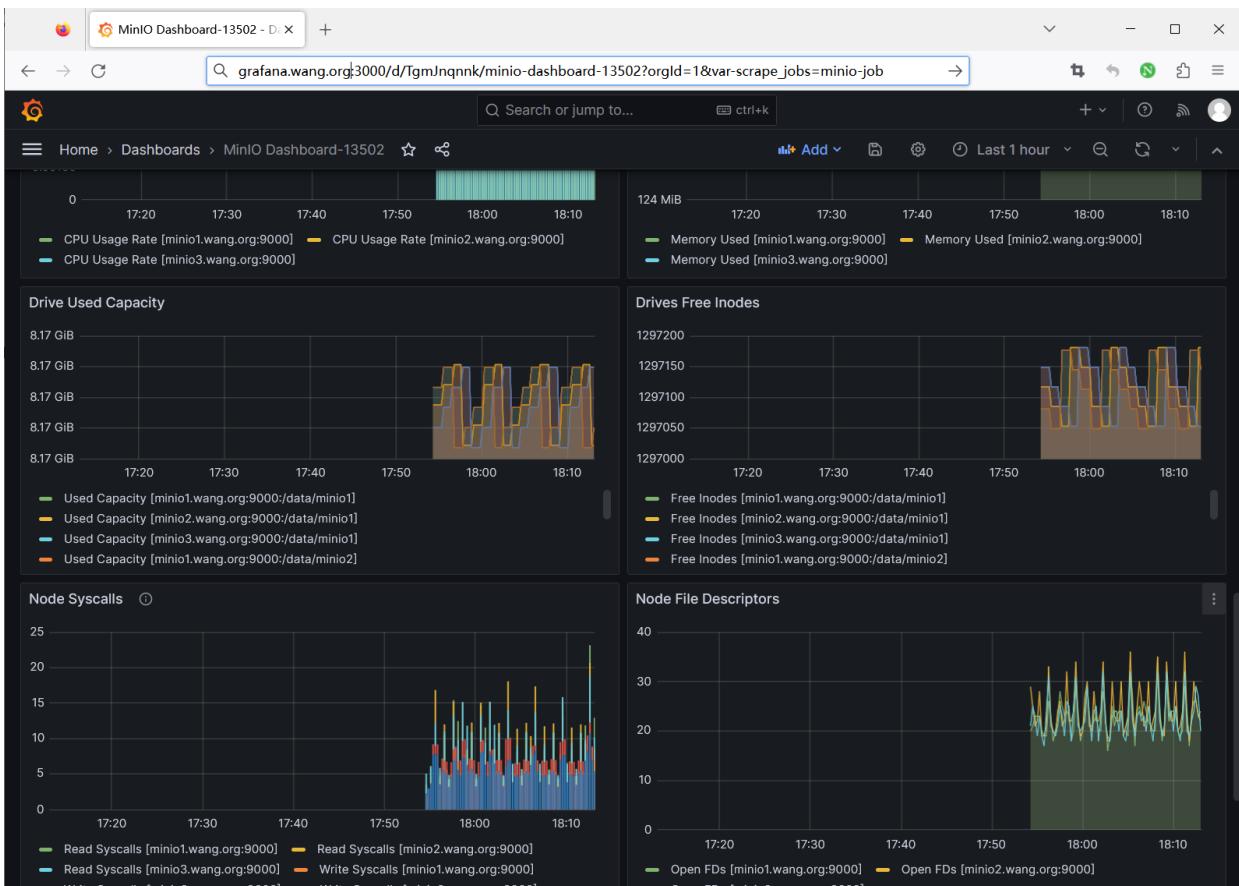Click Drives Free Inodes legend scrollbar
The height and width of the screenshot is (886, 1239).
(x=1214, y=505)
